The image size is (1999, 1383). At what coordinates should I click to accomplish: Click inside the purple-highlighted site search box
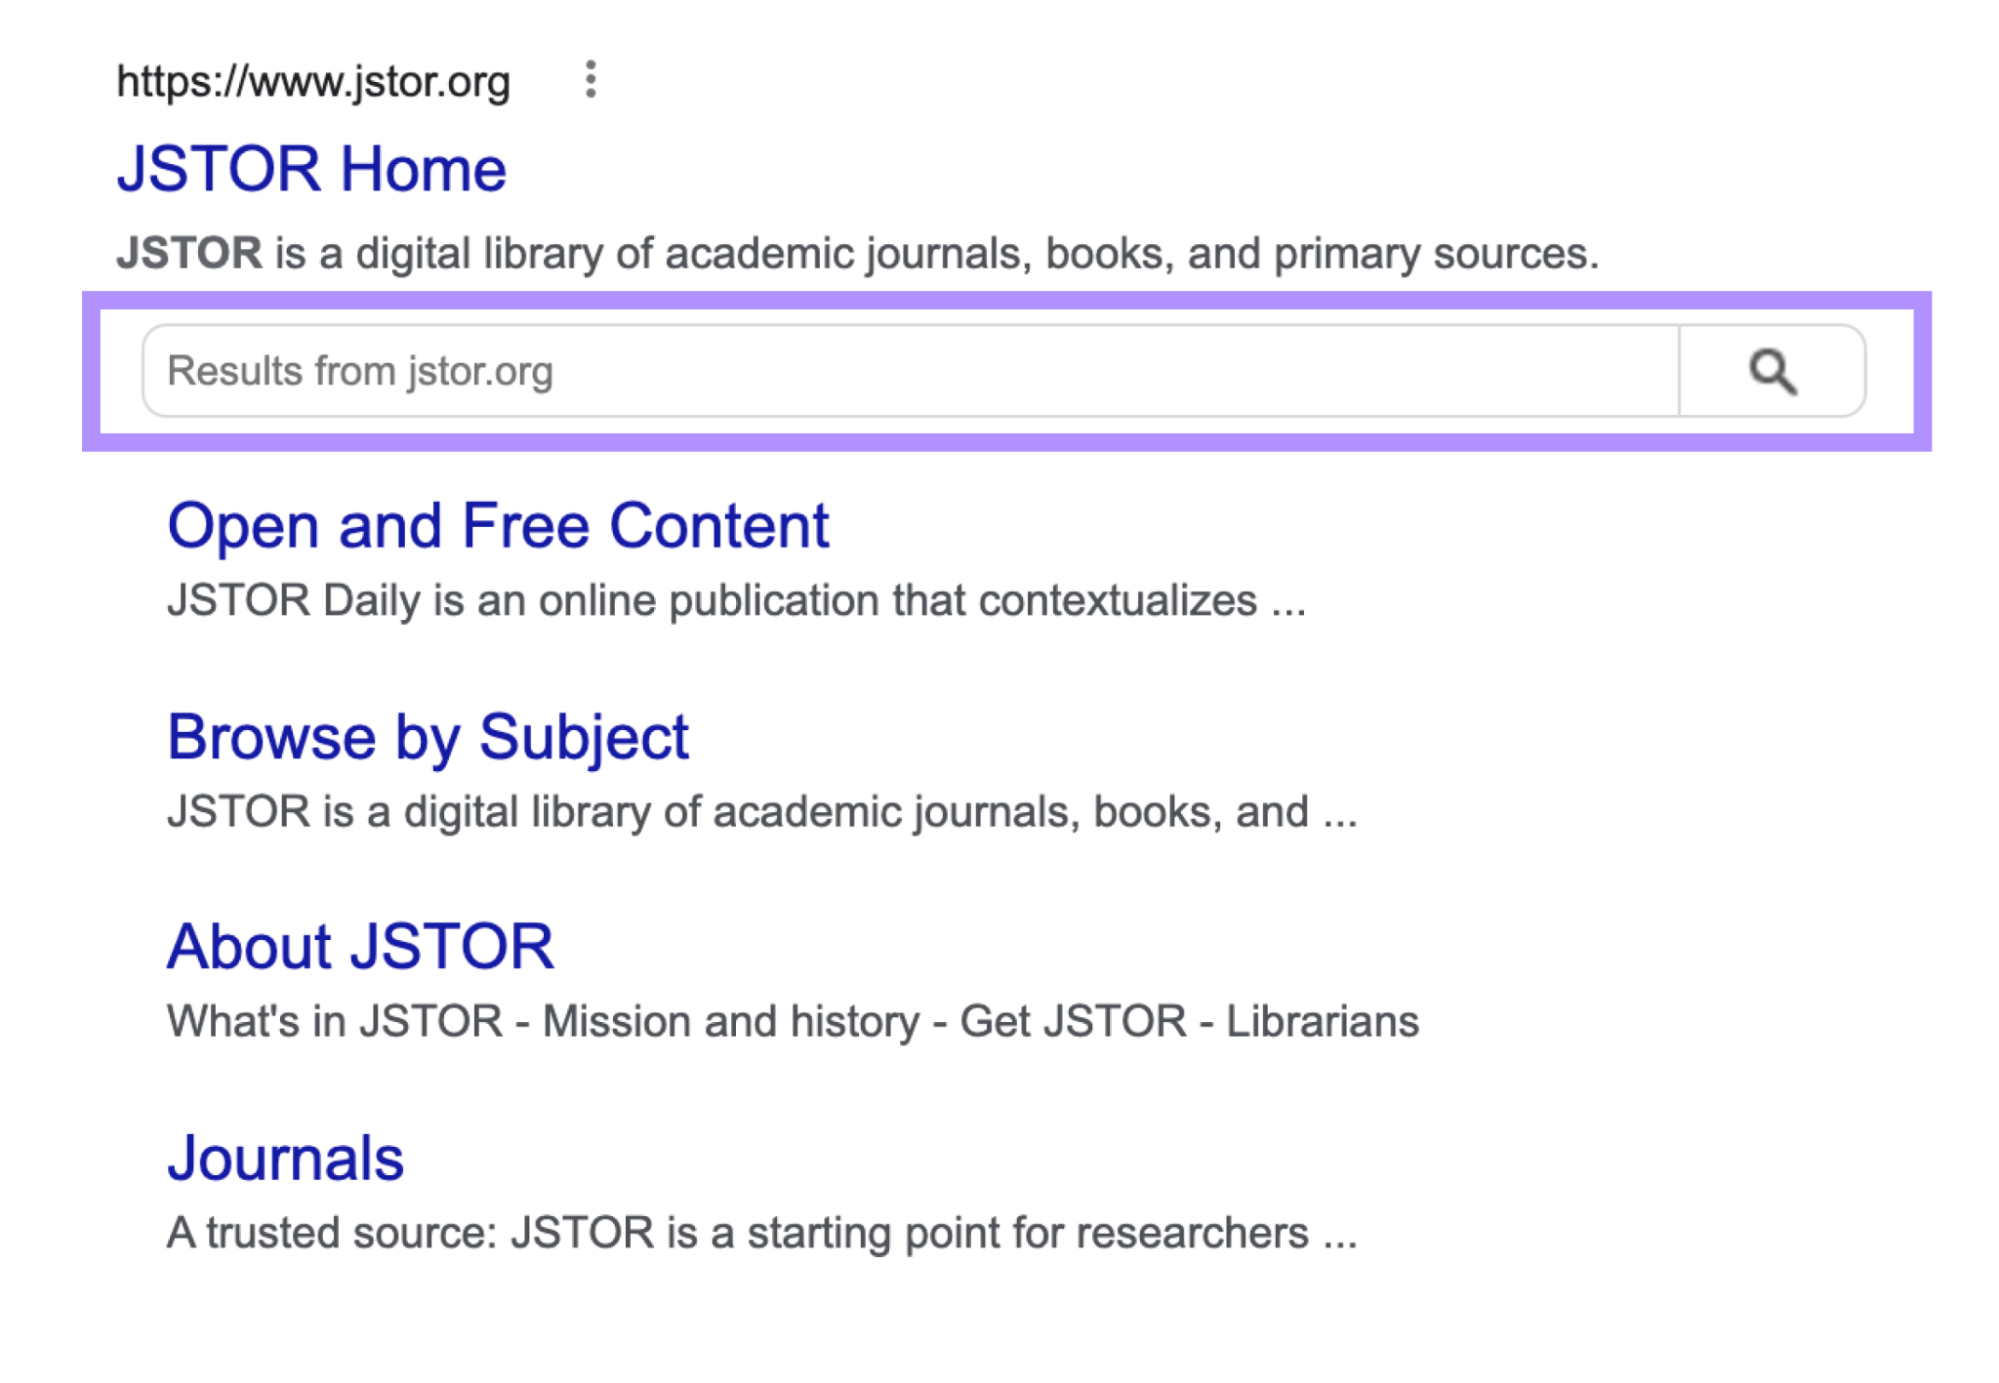click(900, 372)
